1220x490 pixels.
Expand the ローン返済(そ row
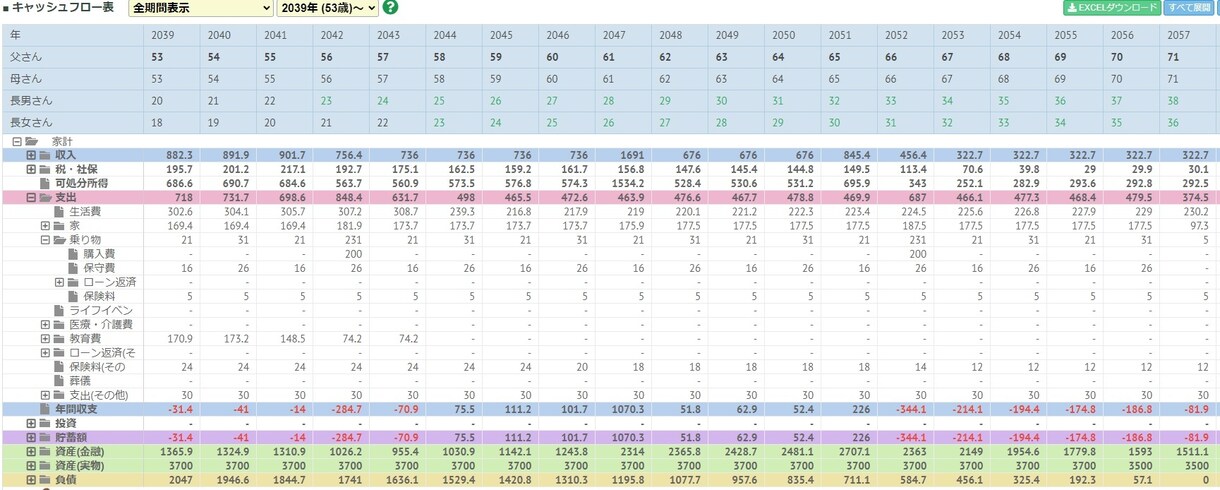tap(45, 353)
